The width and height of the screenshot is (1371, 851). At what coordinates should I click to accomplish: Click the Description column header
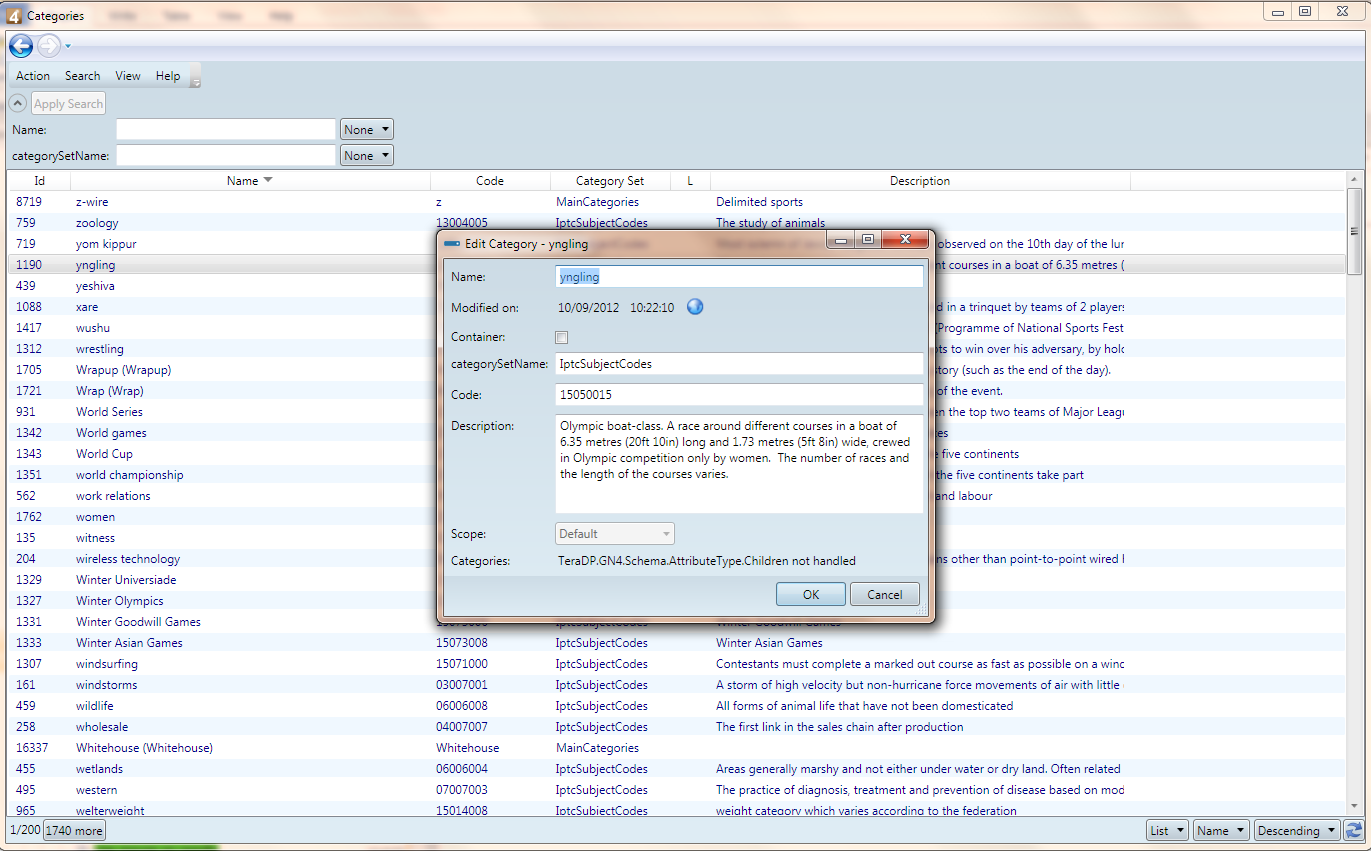920,181
